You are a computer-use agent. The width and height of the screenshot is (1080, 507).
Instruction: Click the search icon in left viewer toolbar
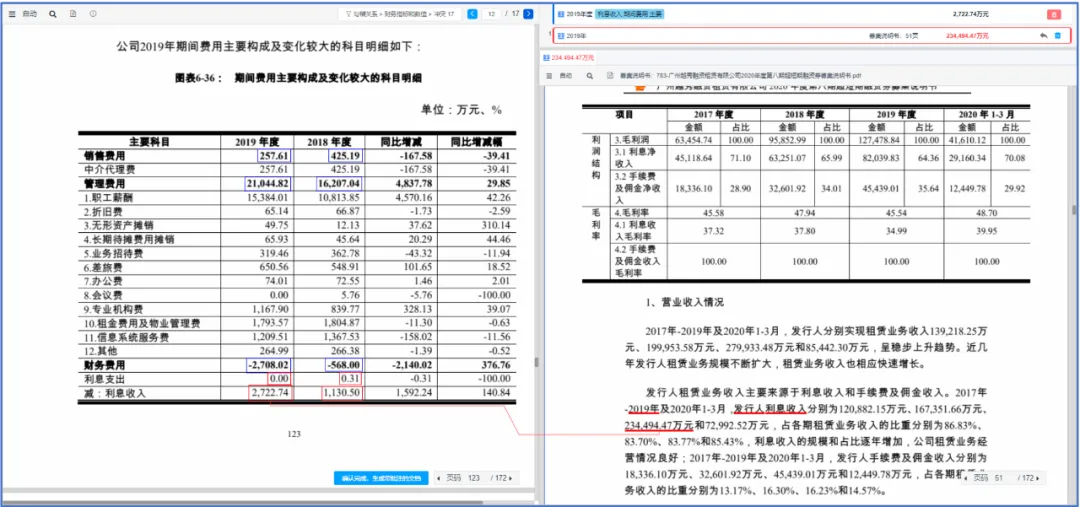[x=52, y=14]
